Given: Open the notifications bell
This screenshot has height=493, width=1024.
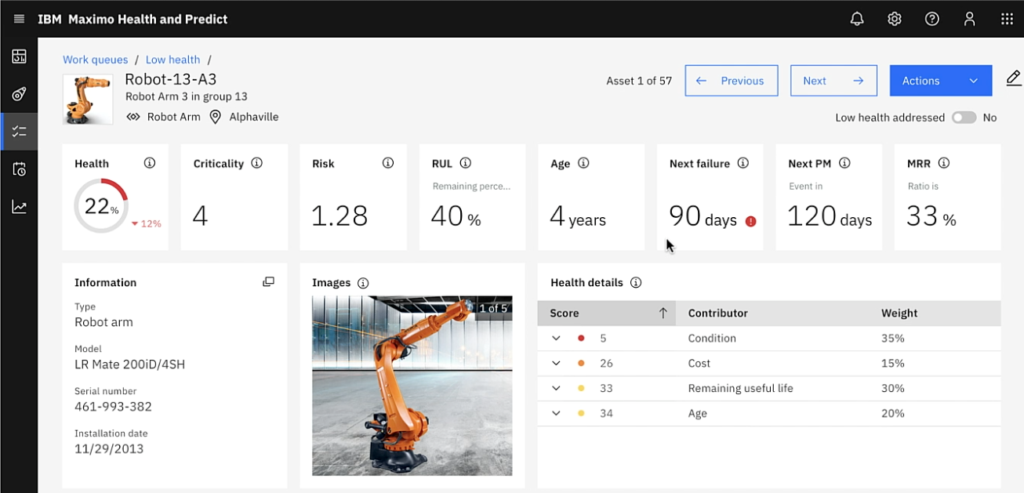Looking at the screenshot, I should tap(857, 19).
